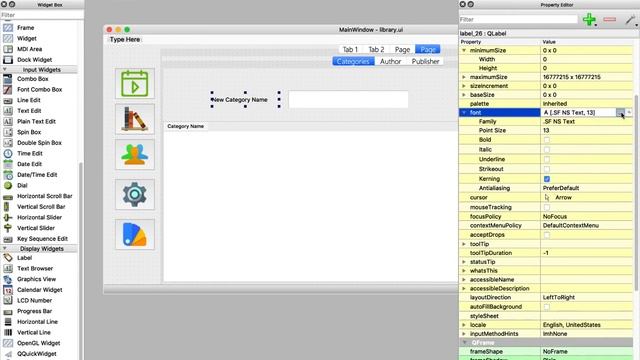
Task: Pick the Progress Bar widget icon
Action: pos(8,311)
